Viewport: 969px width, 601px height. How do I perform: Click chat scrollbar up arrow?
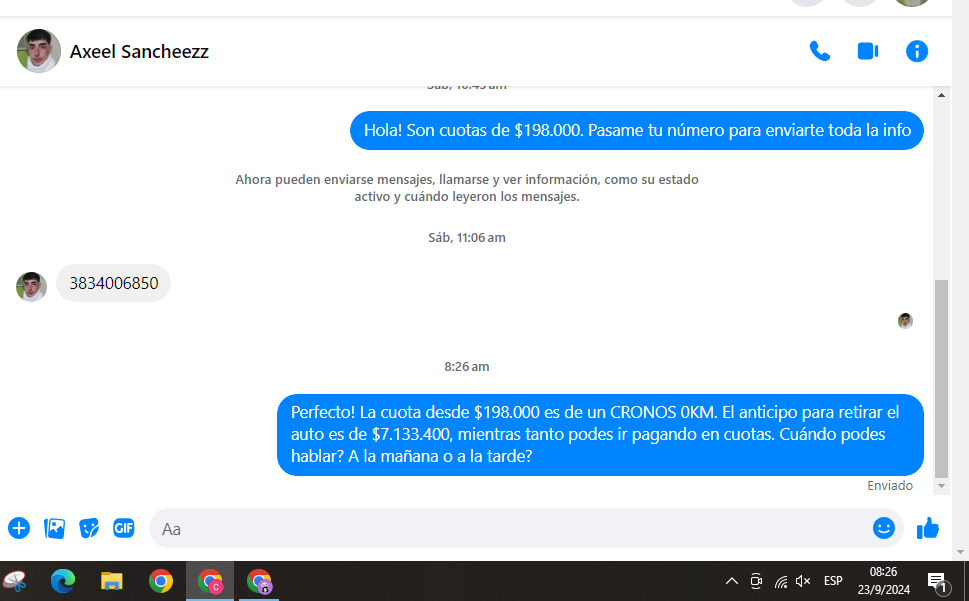click(x=941, y=95)
